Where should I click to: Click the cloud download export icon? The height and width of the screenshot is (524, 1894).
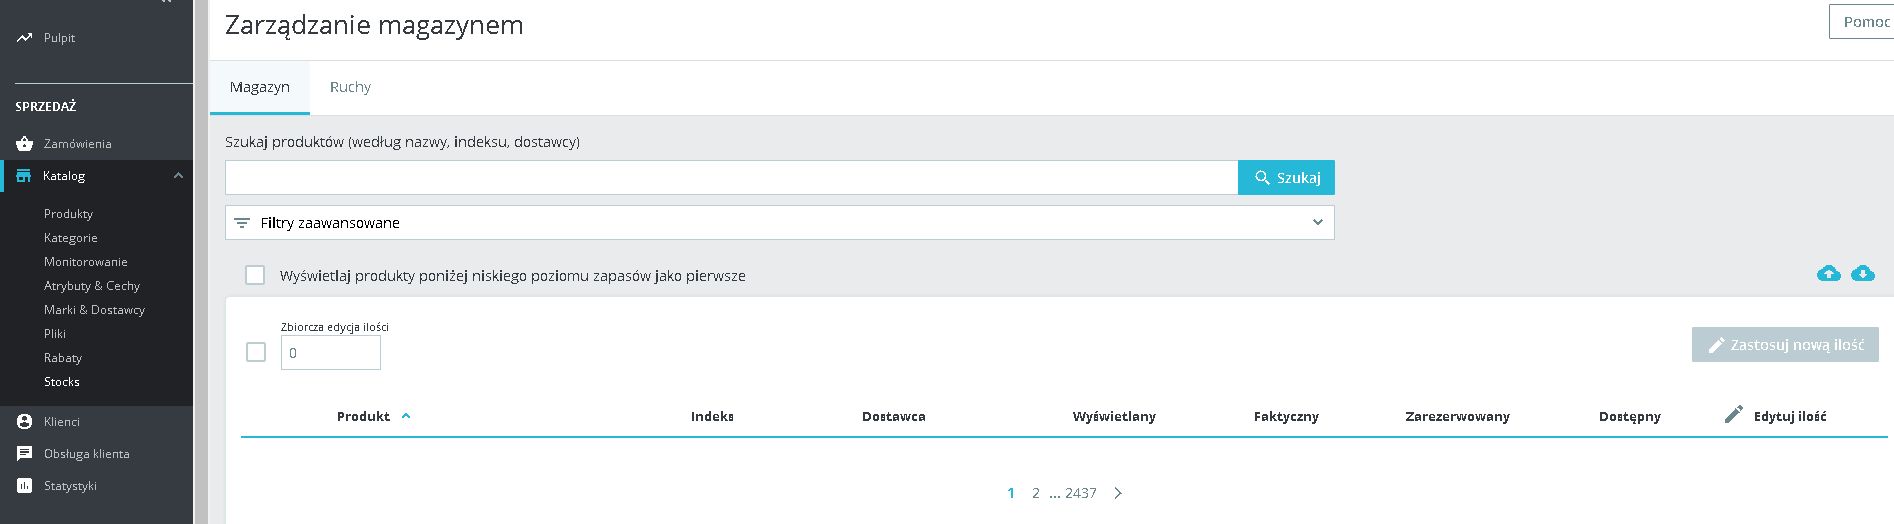[1863, 274]
